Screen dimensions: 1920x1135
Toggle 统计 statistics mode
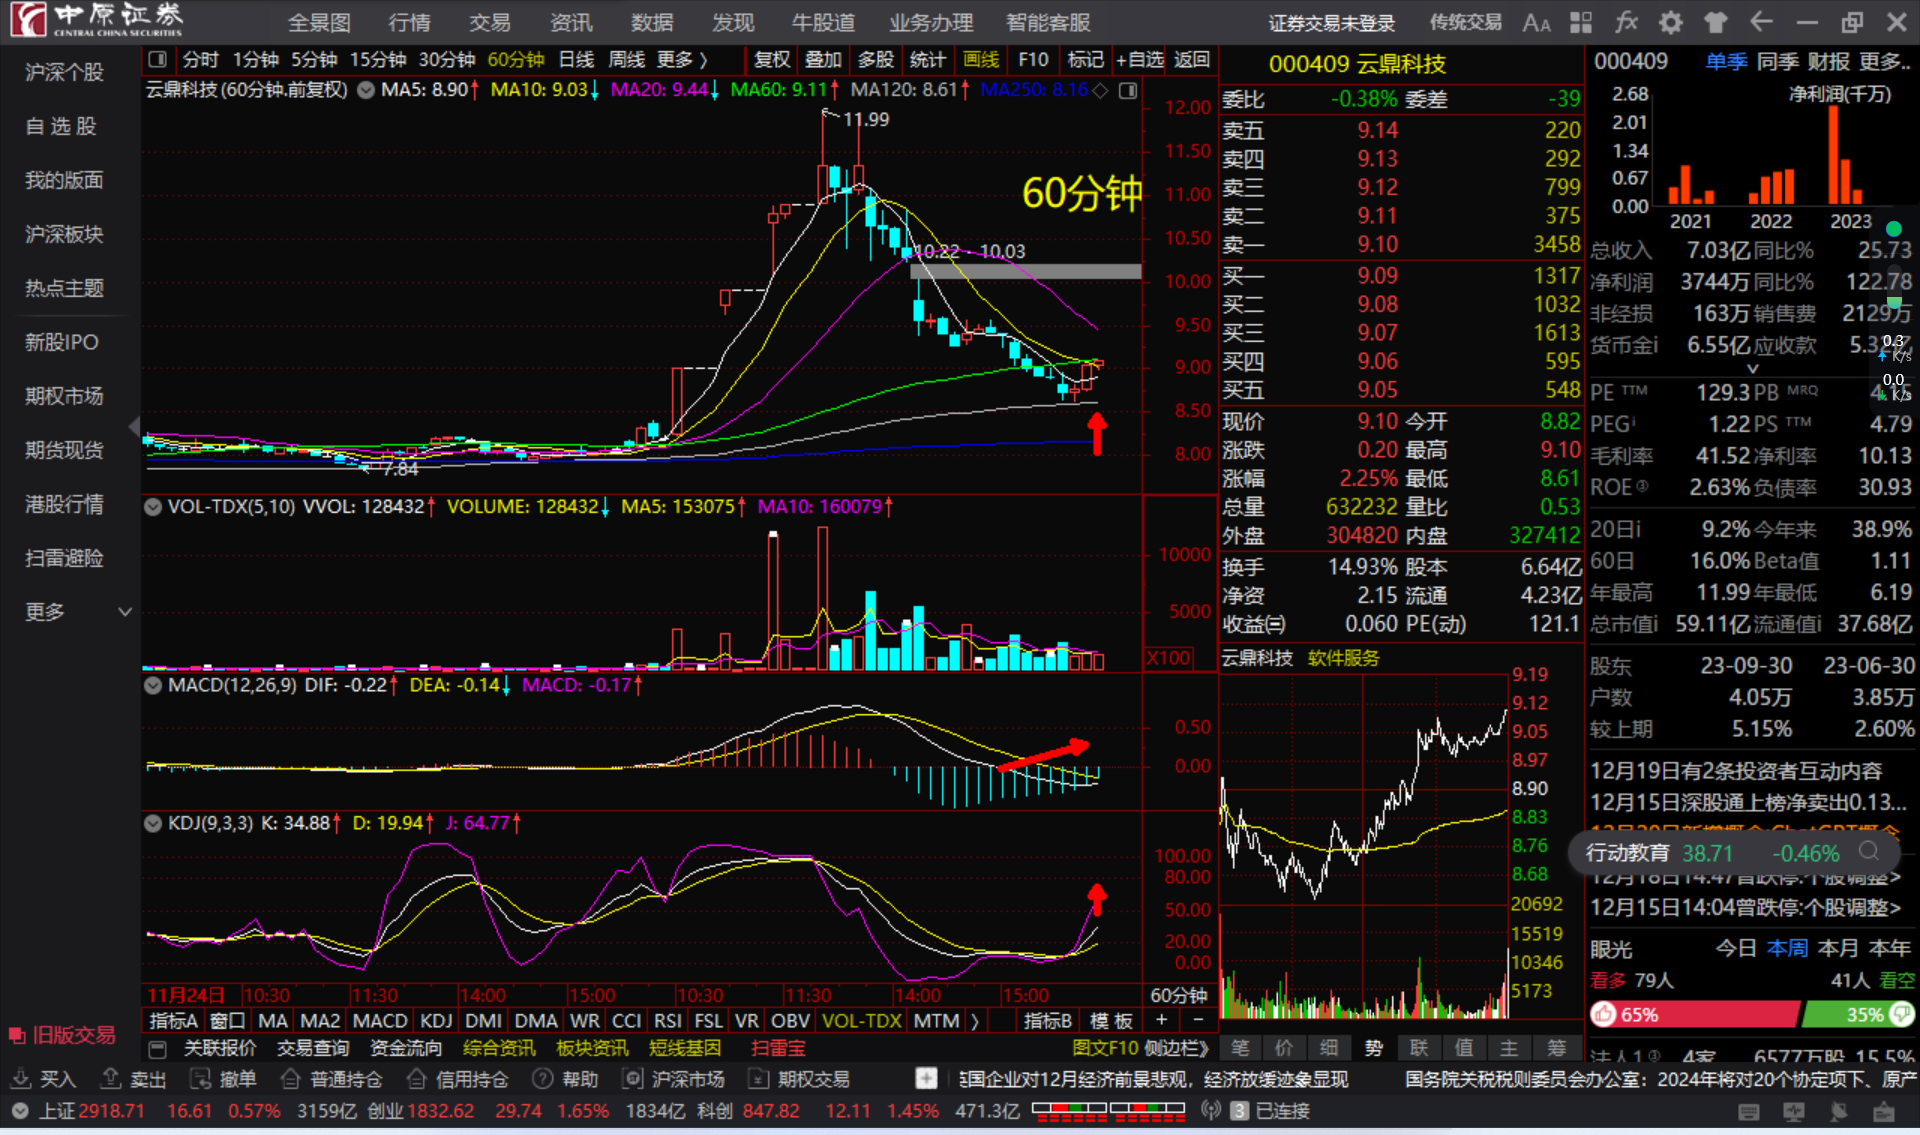[928, 60]
